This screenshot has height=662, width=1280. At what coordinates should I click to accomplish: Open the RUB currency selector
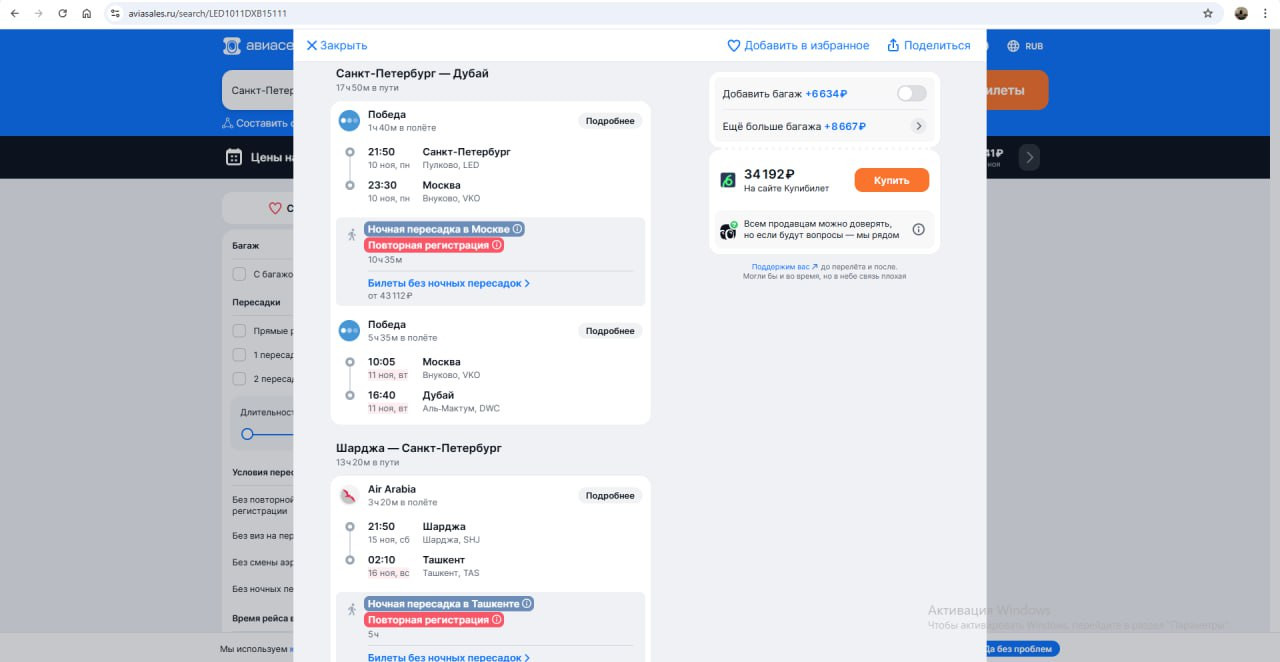click(1025, 46)
